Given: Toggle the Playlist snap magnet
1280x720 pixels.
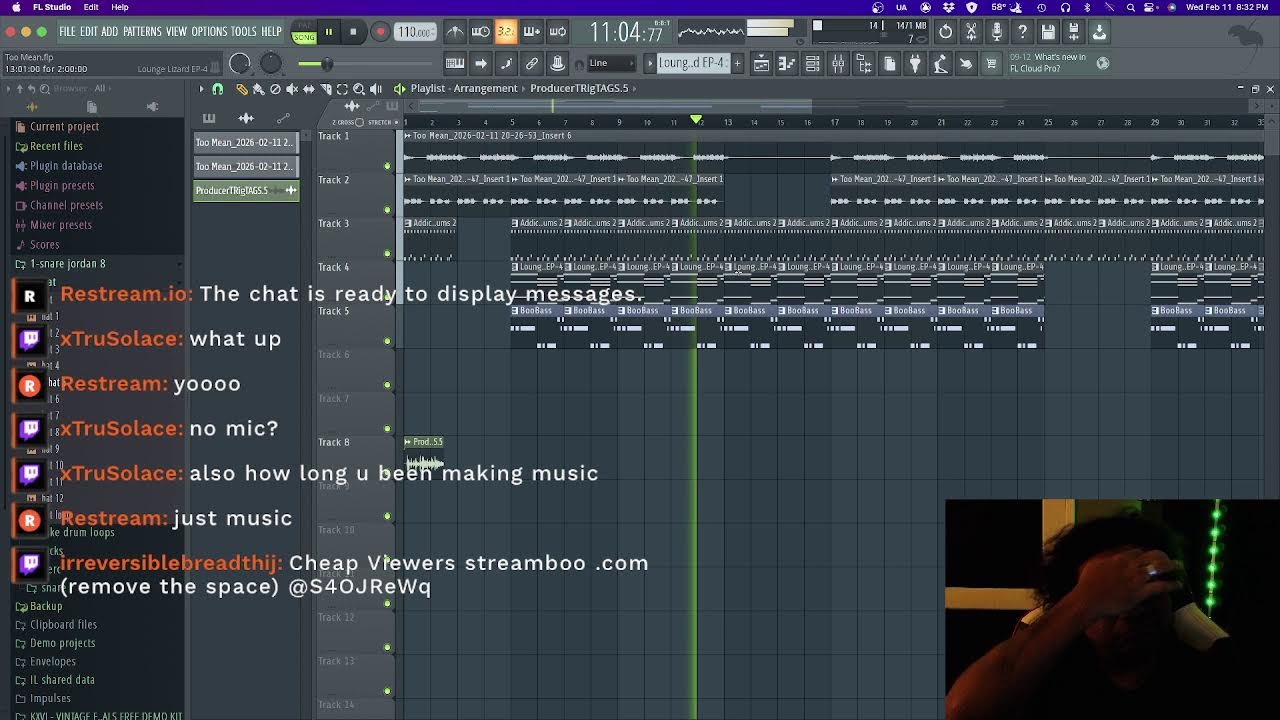Looking at the screenshot, I should point(217,89).
